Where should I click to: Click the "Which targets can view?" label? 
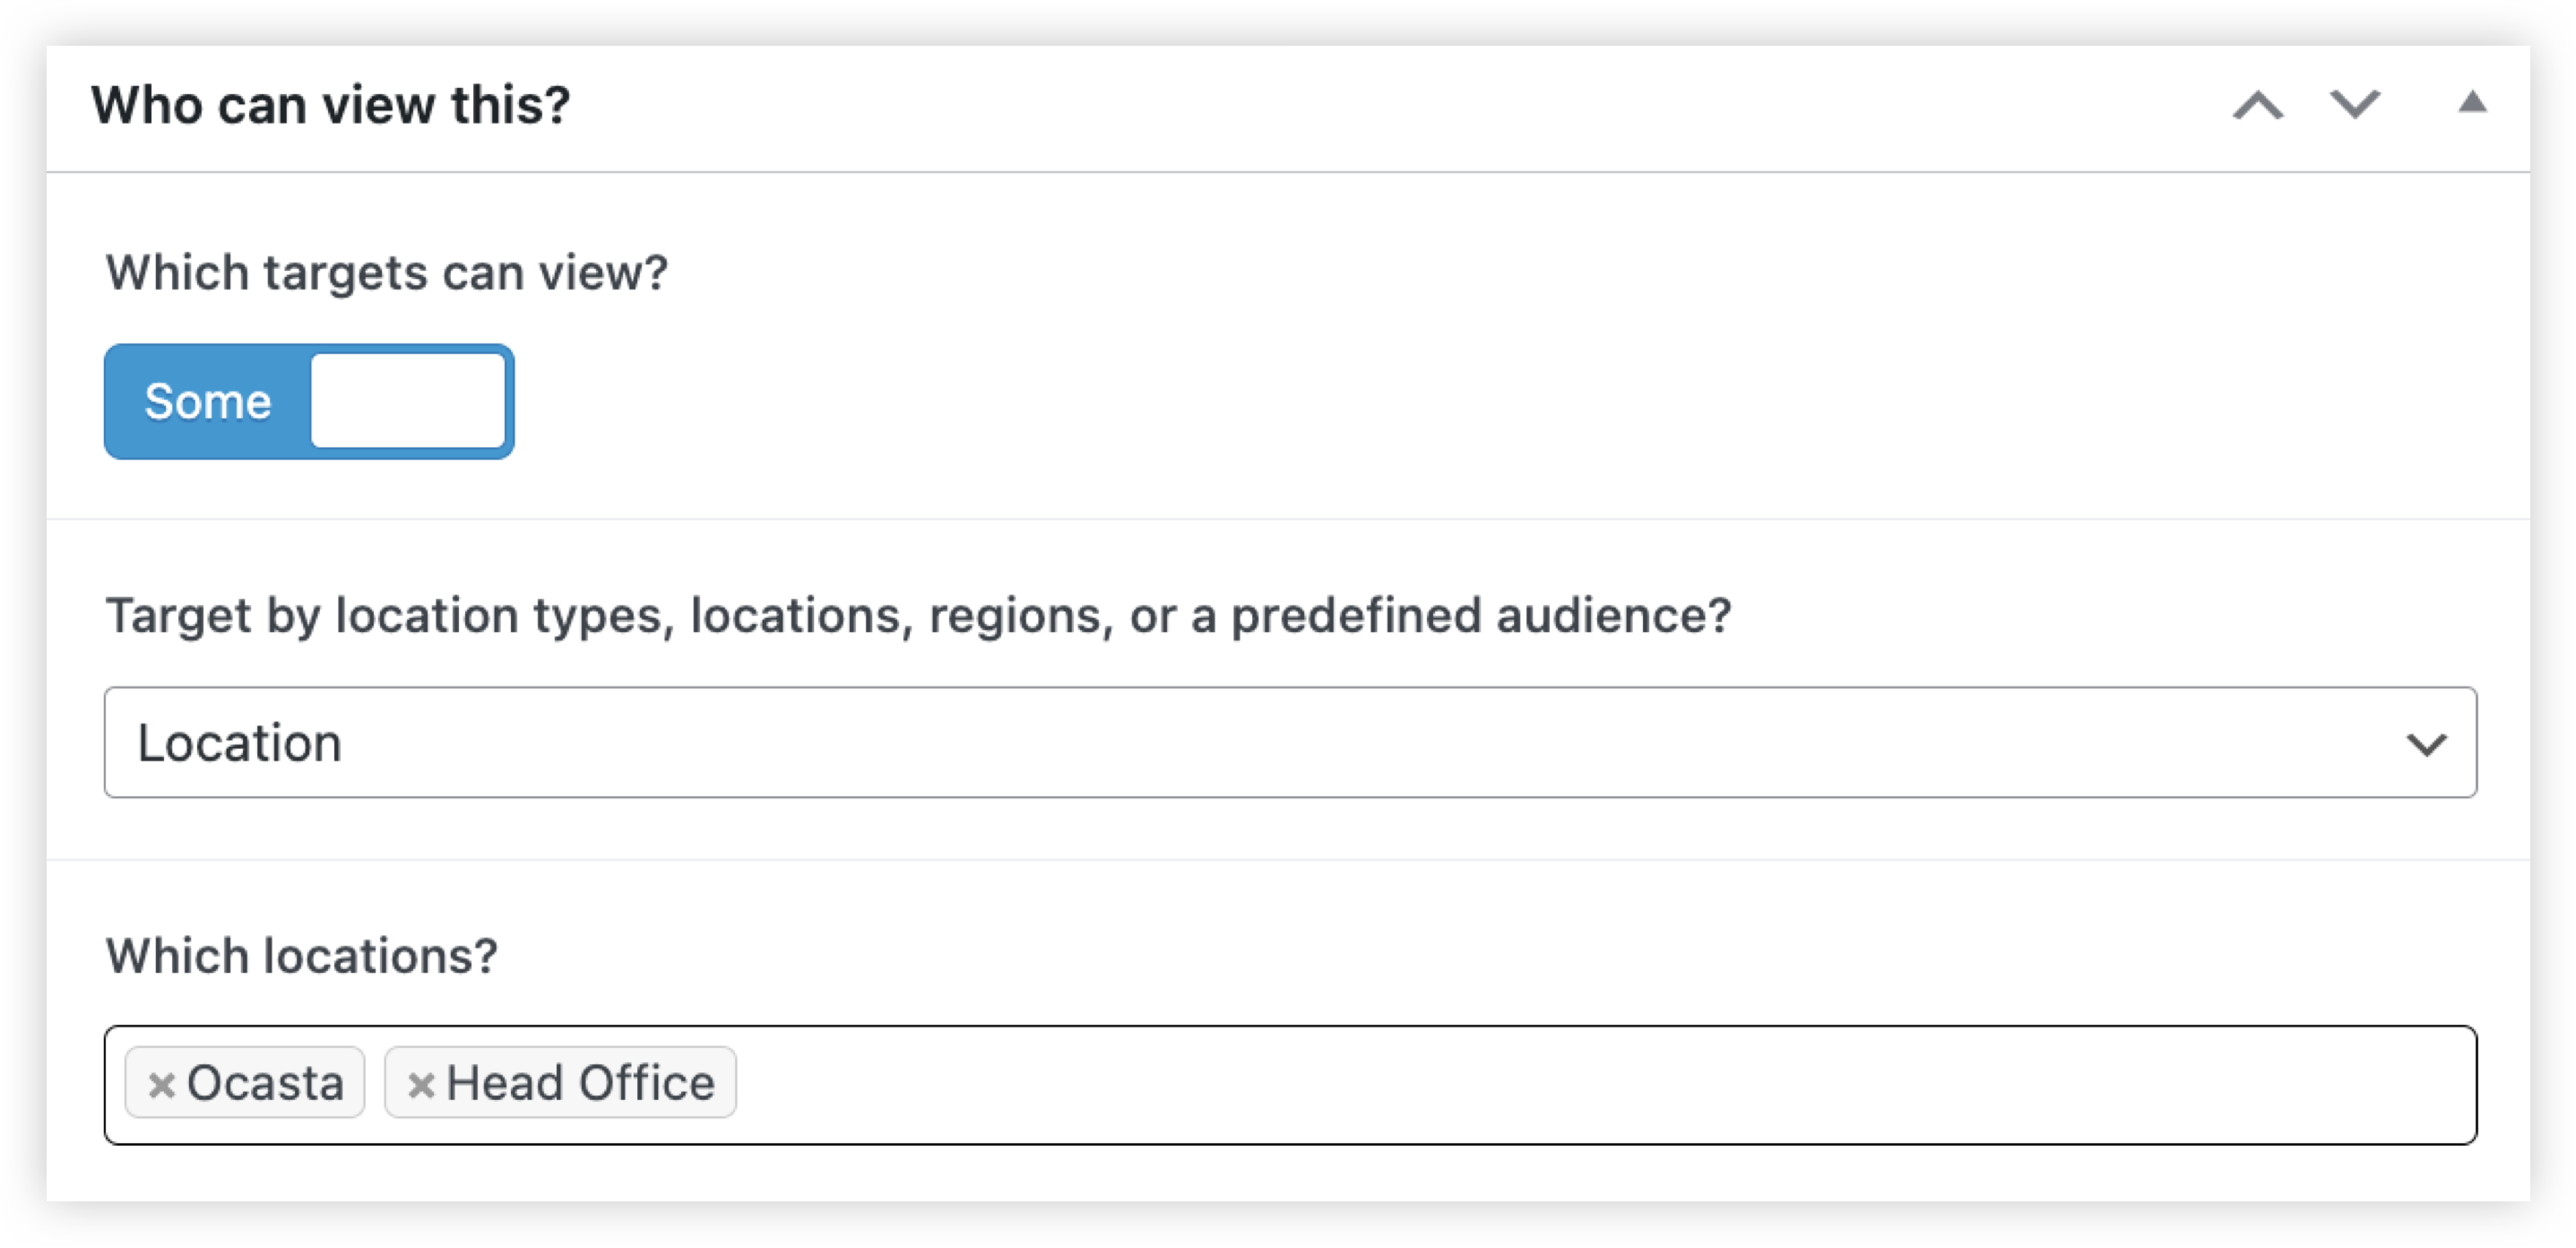tap(386, 273)
